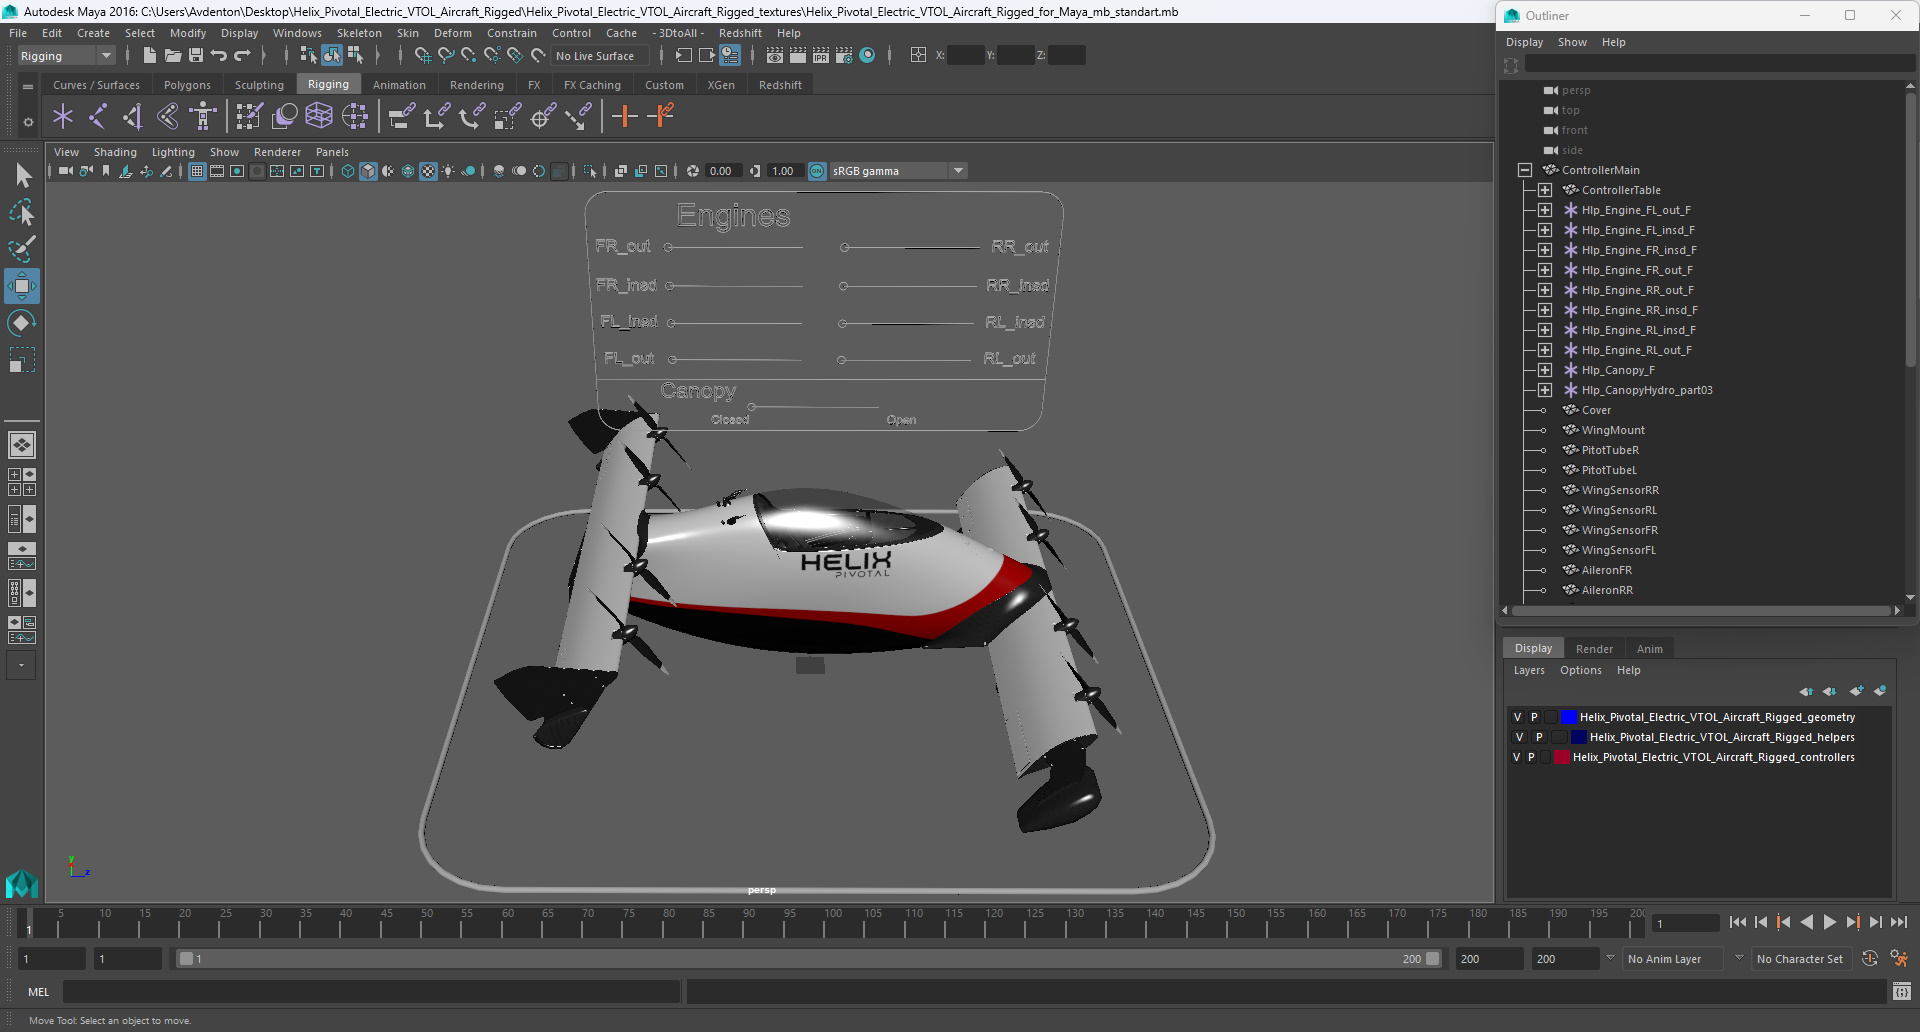Click the Script Editor icon
The image size is (1920, 1032).
1901,992
